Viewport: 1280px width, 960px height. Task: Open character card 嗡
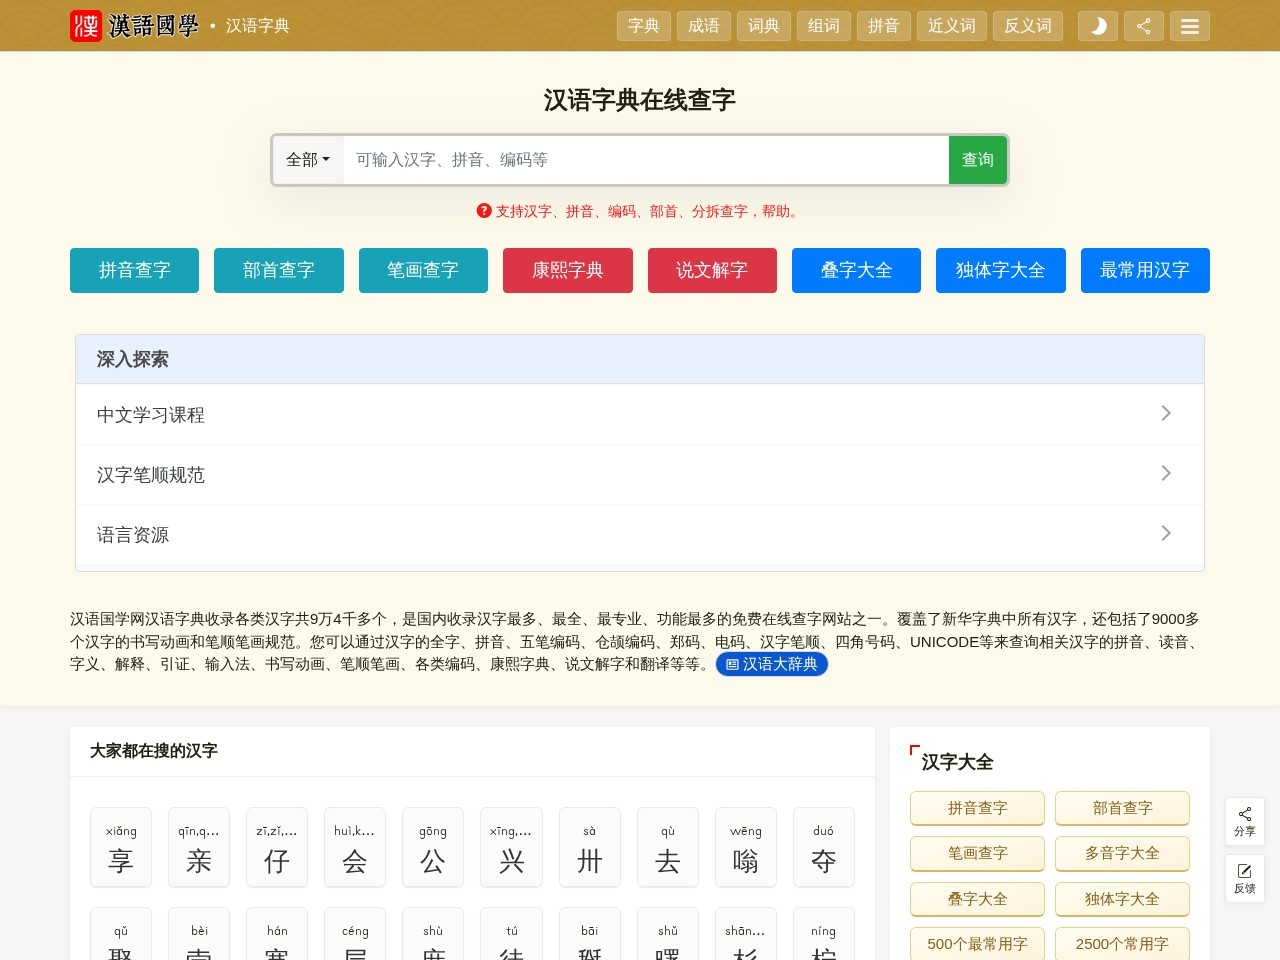point(746,847)
